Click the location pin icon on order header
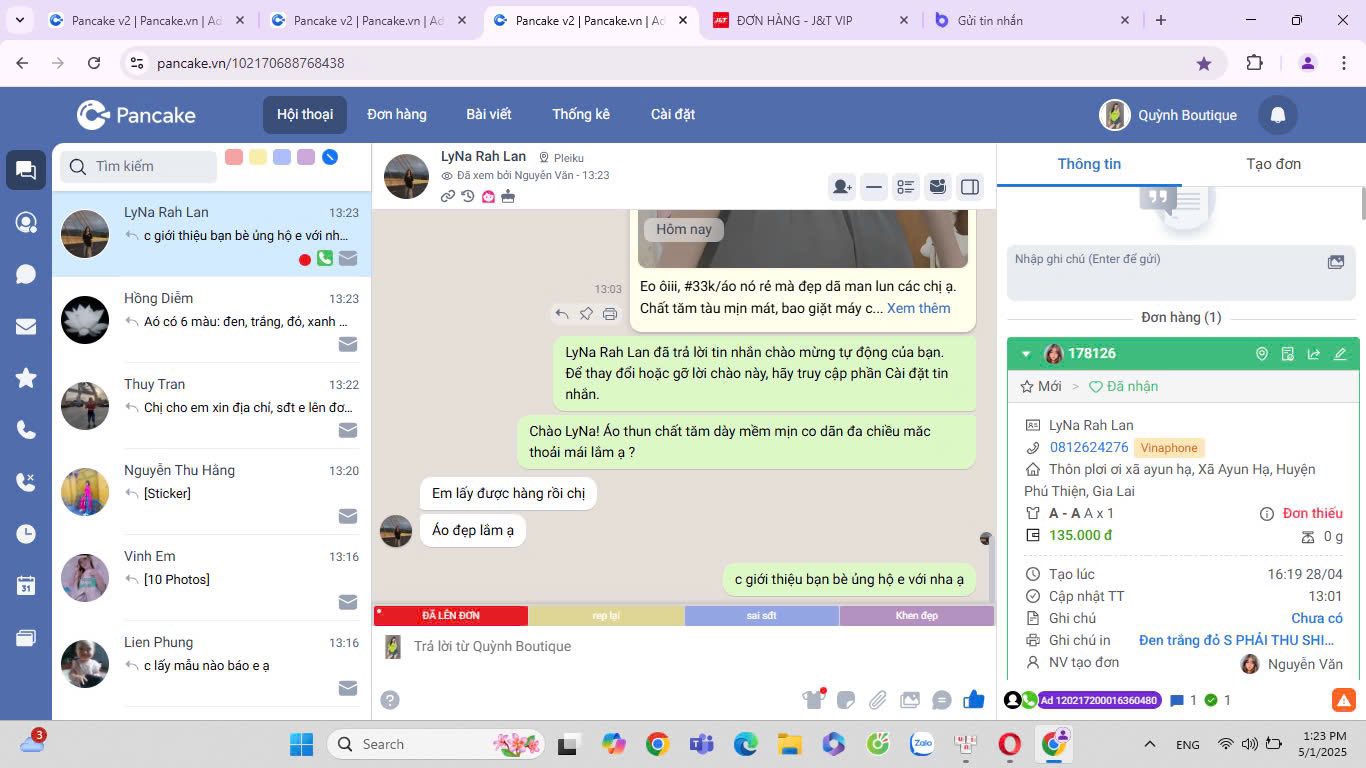The height and width of the screenshot is (768, 1366). point(1262,354)
